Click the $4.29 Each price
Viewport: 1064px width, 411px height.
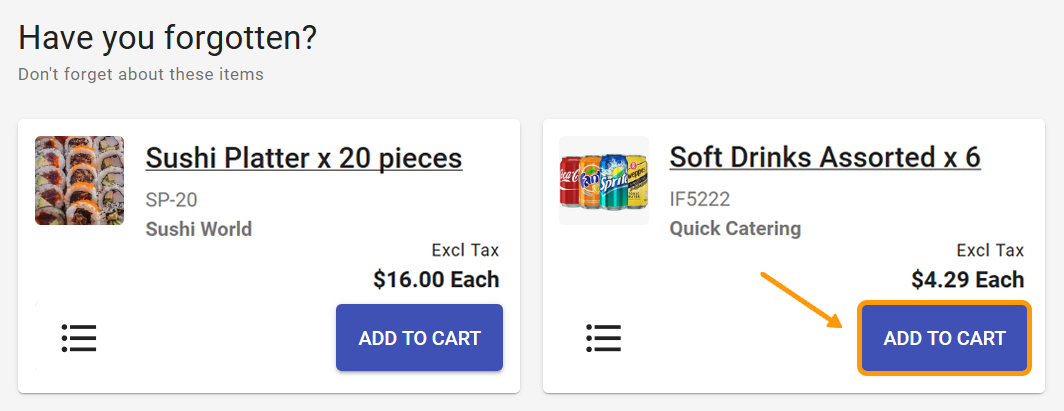coord(967,279)
